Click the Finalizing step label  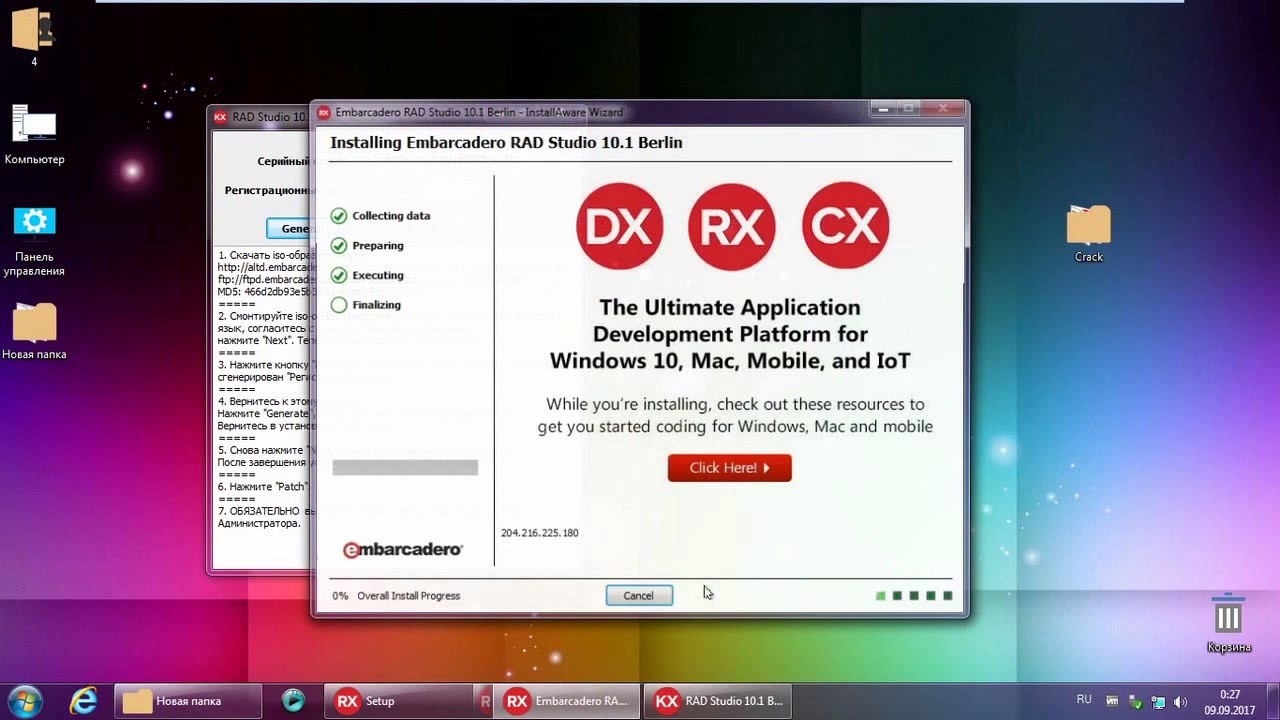click(x=376, y=305)
